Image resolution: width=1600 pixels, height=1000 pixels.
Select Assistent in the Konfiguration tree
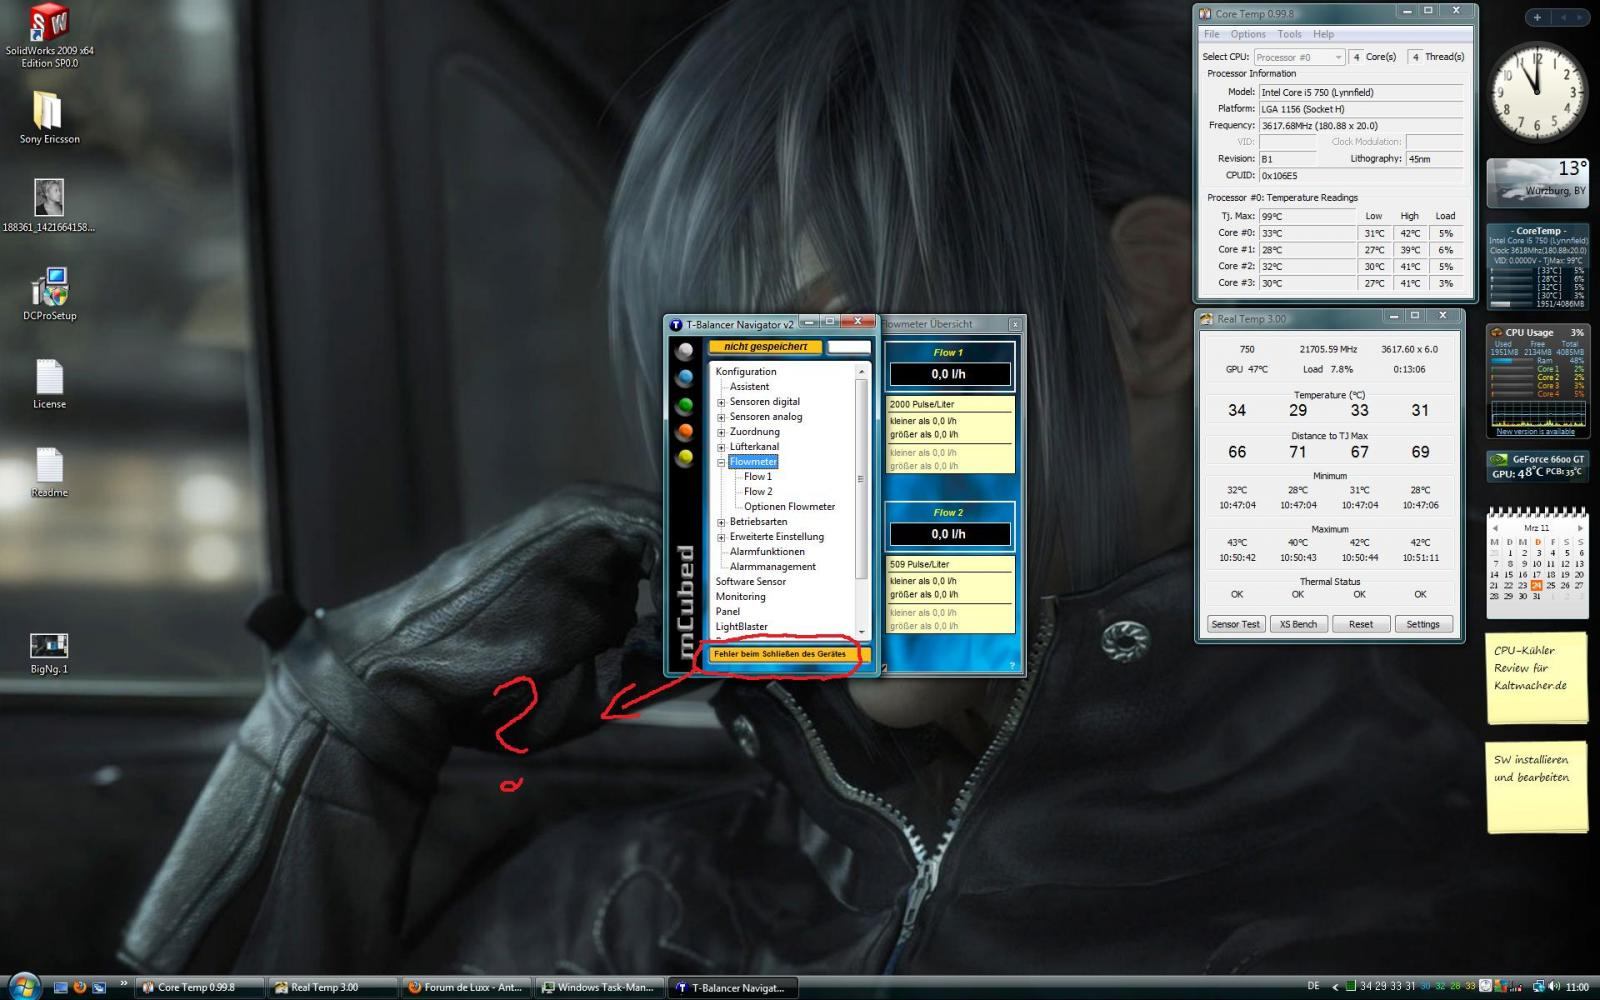point(749,387)
